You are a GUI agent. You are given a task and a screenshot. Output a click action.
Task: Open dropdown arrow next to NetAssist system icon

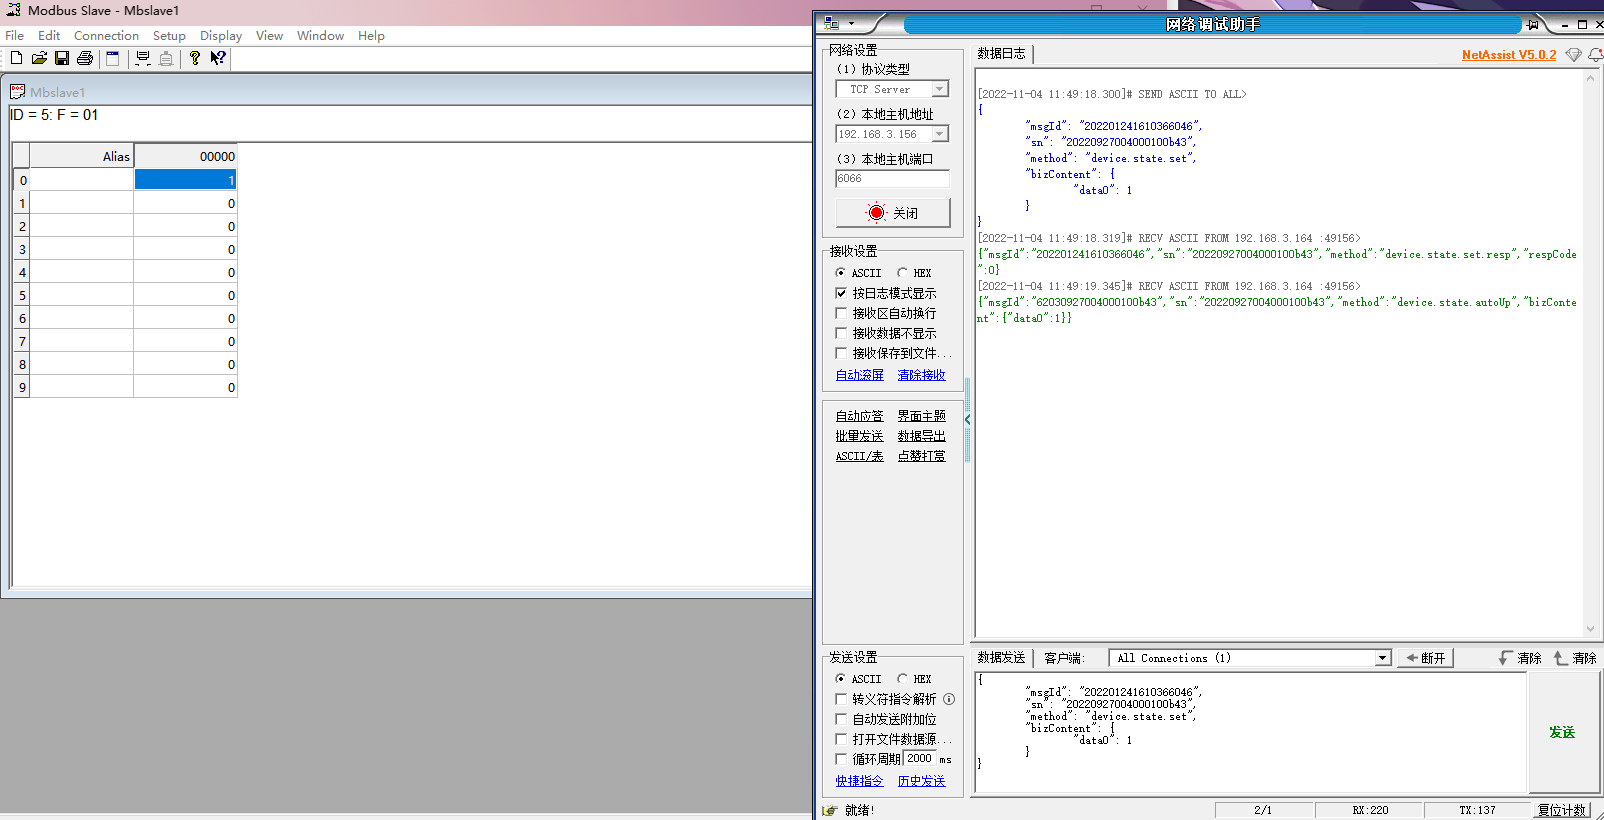pos(851,24)
